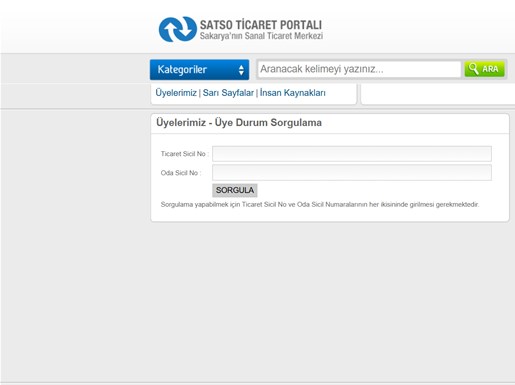The width and height of the screenshot is (515, 385).
Task: Focus the Oda Sicil No field
Action: [352, 173]
